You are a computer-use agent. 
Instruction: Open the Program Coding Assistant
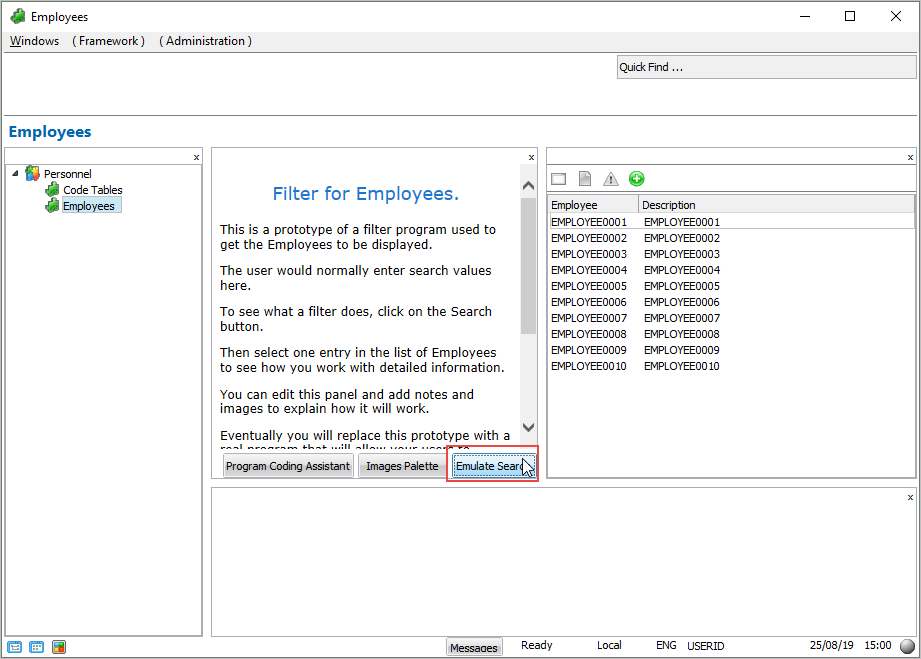288,466
